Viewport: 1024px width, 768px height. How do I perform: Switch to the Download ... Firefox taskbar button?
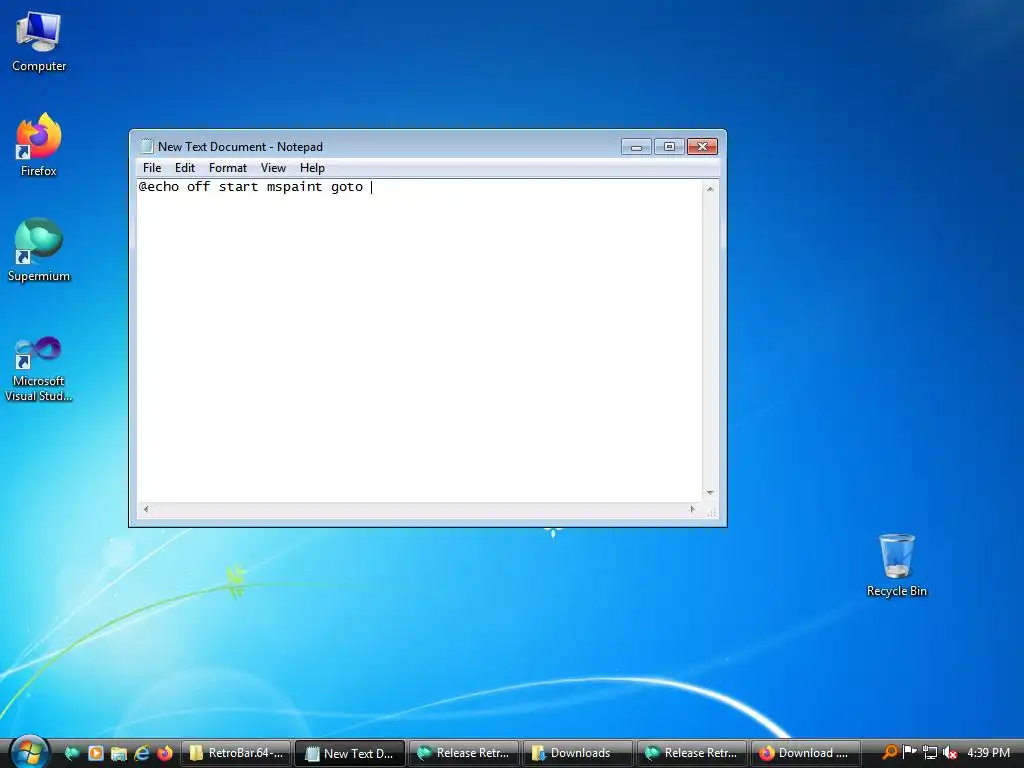tap(805, 753)
